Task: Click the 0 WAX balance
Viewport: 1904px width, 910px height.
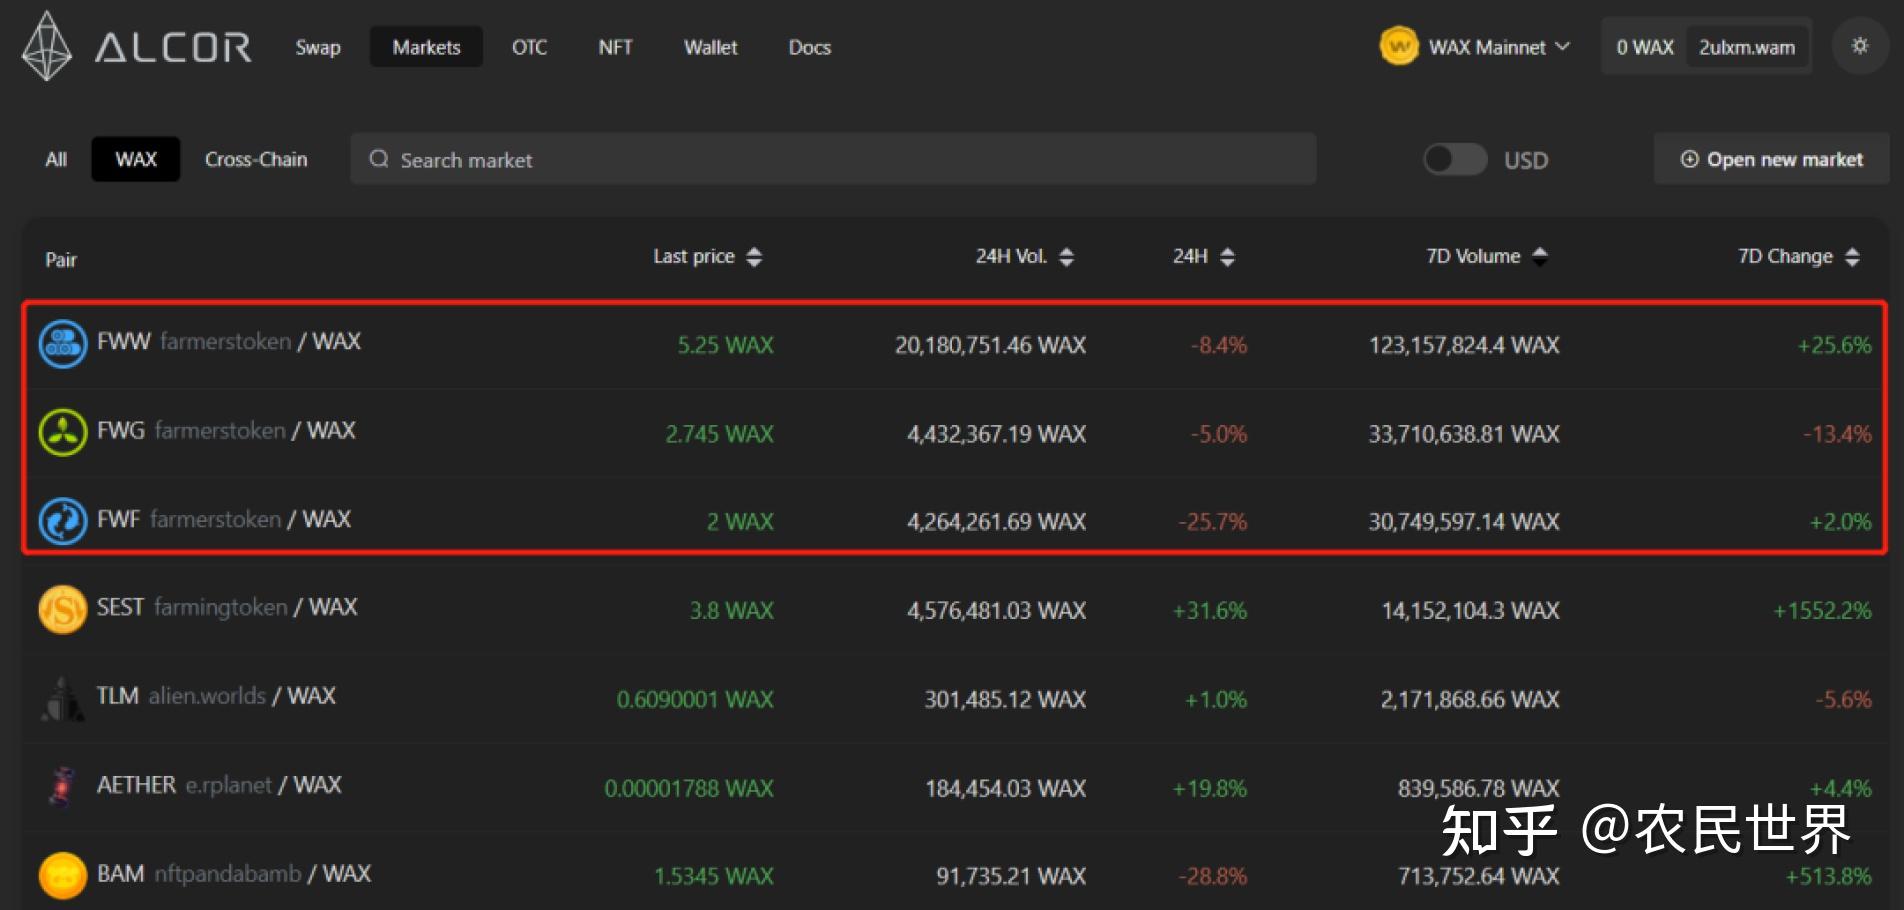Action: pyautogui.click(x=1645, y=47)
